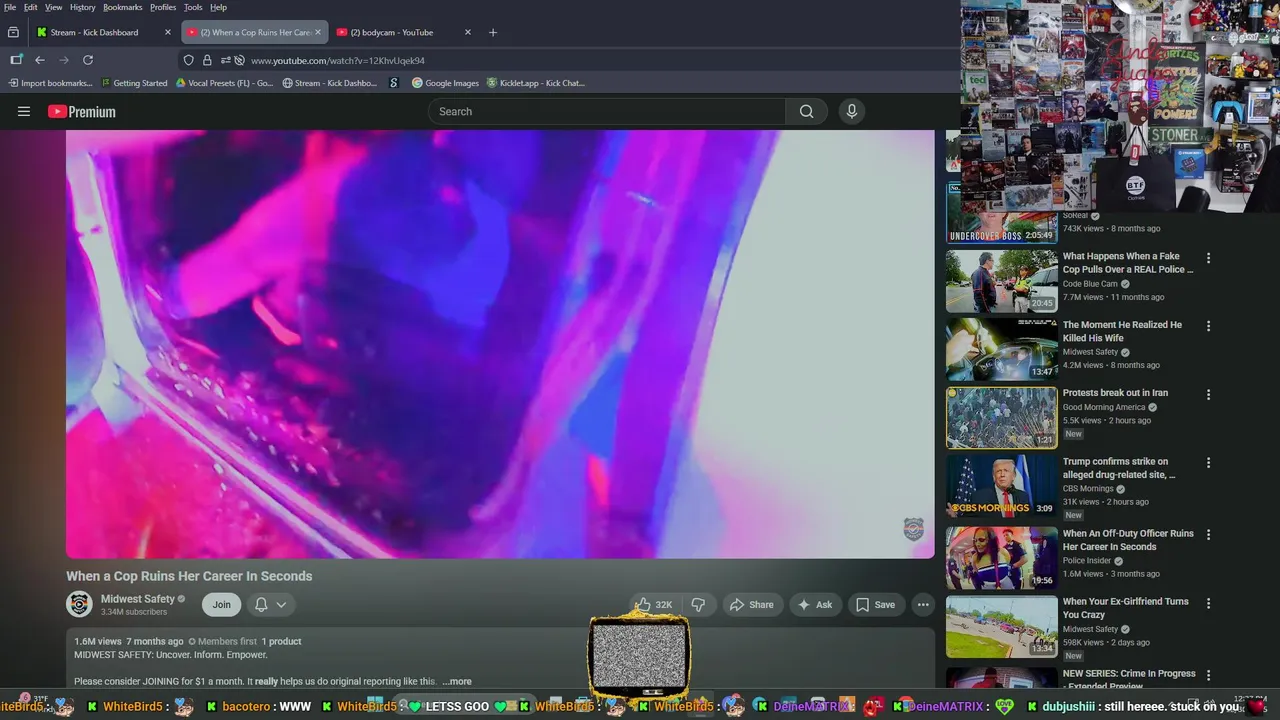
Task: Open options for Ex-Girlfriend video
Action: click(1208, 603)
